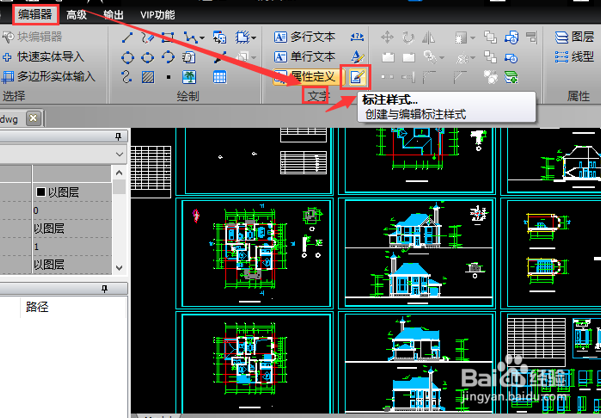
Task: Open the VIP功能 tab
Action: (x=157, y=15)
